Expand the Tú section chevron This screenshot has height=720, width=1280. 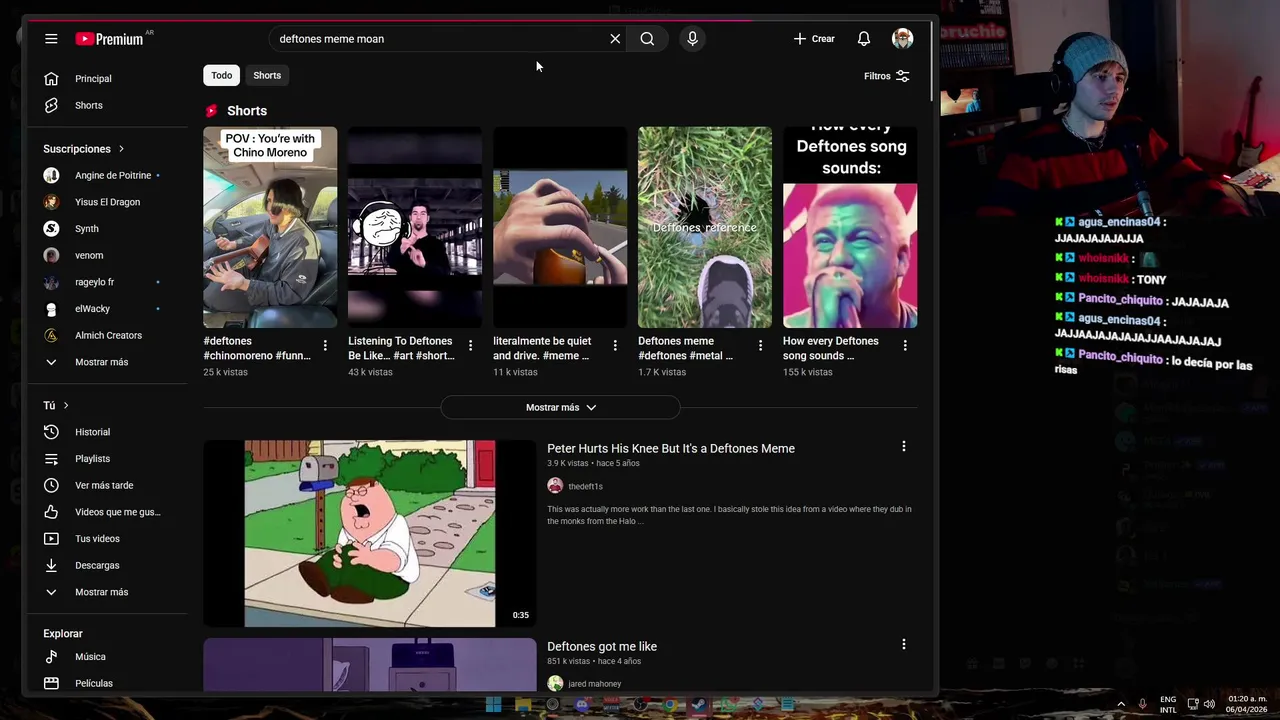point(66,405)
